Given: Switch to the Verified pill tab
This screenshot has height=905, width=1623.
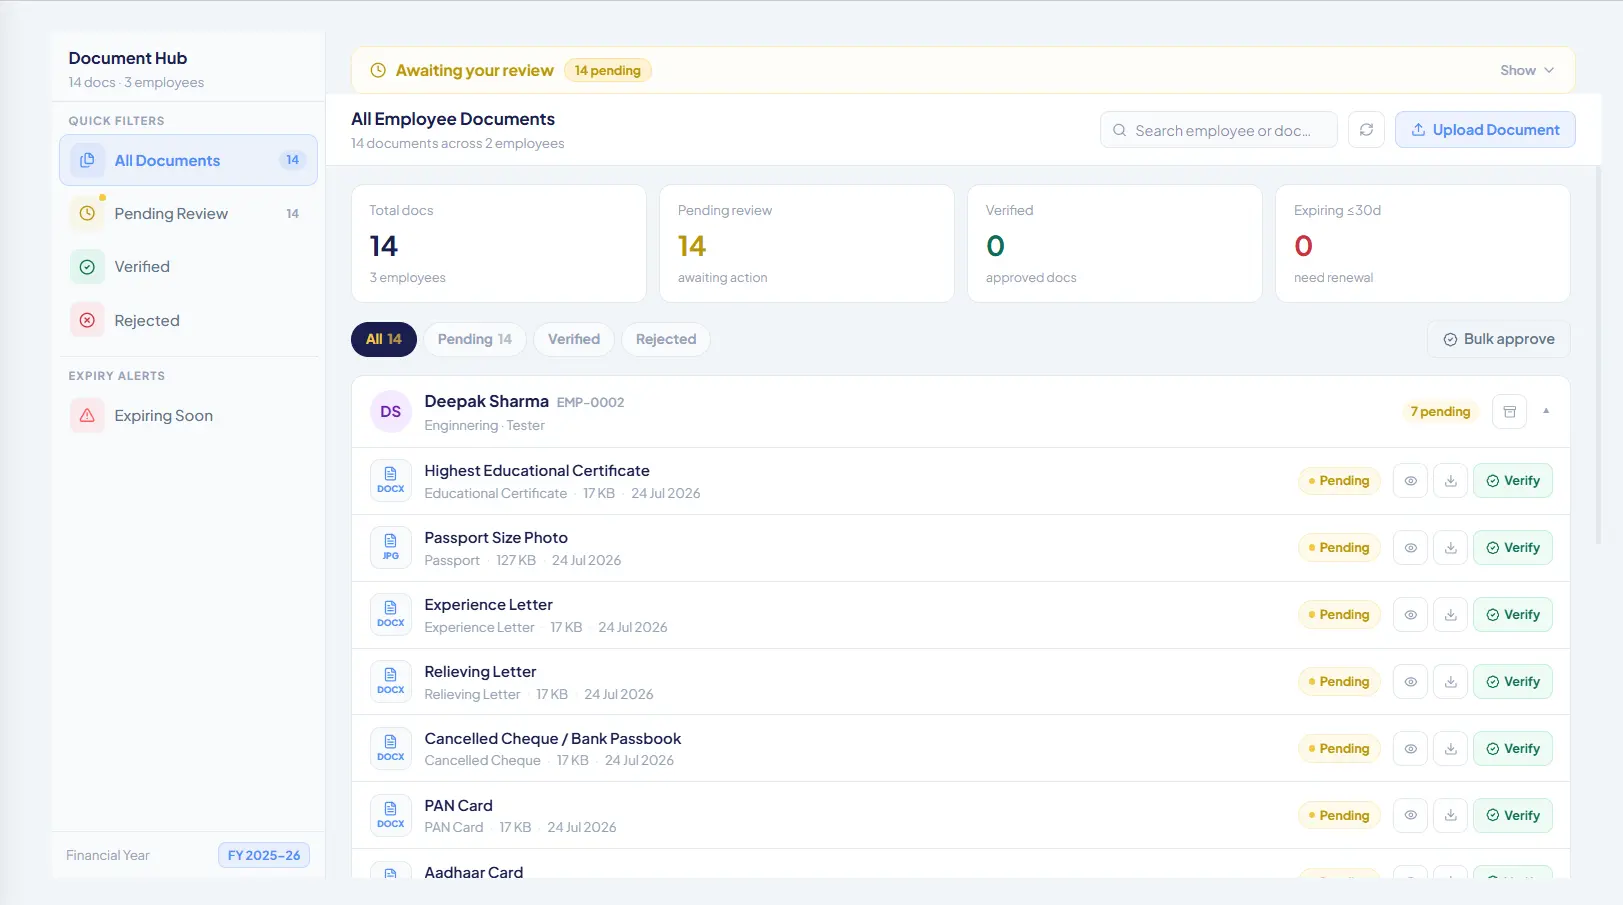Looking at the screenshot, I should click(574, 340).
